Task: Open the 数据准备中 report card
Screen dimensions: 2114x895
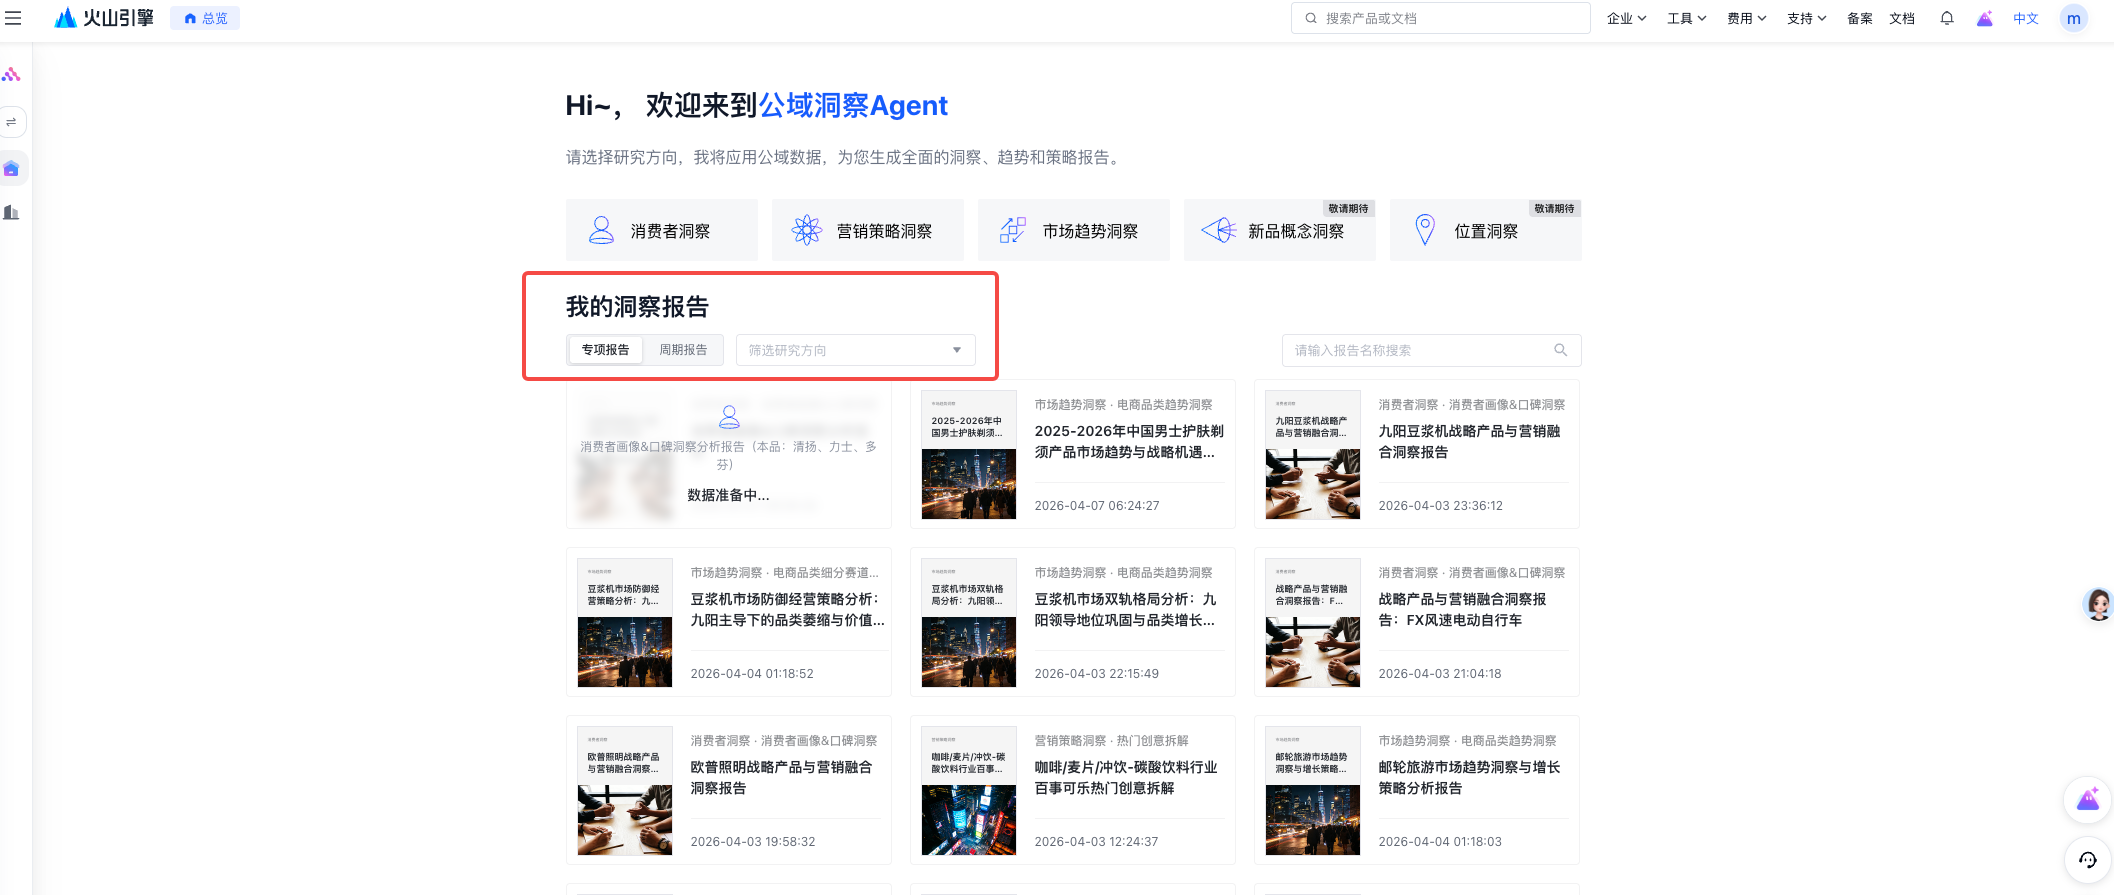Action: click(729, 454)
